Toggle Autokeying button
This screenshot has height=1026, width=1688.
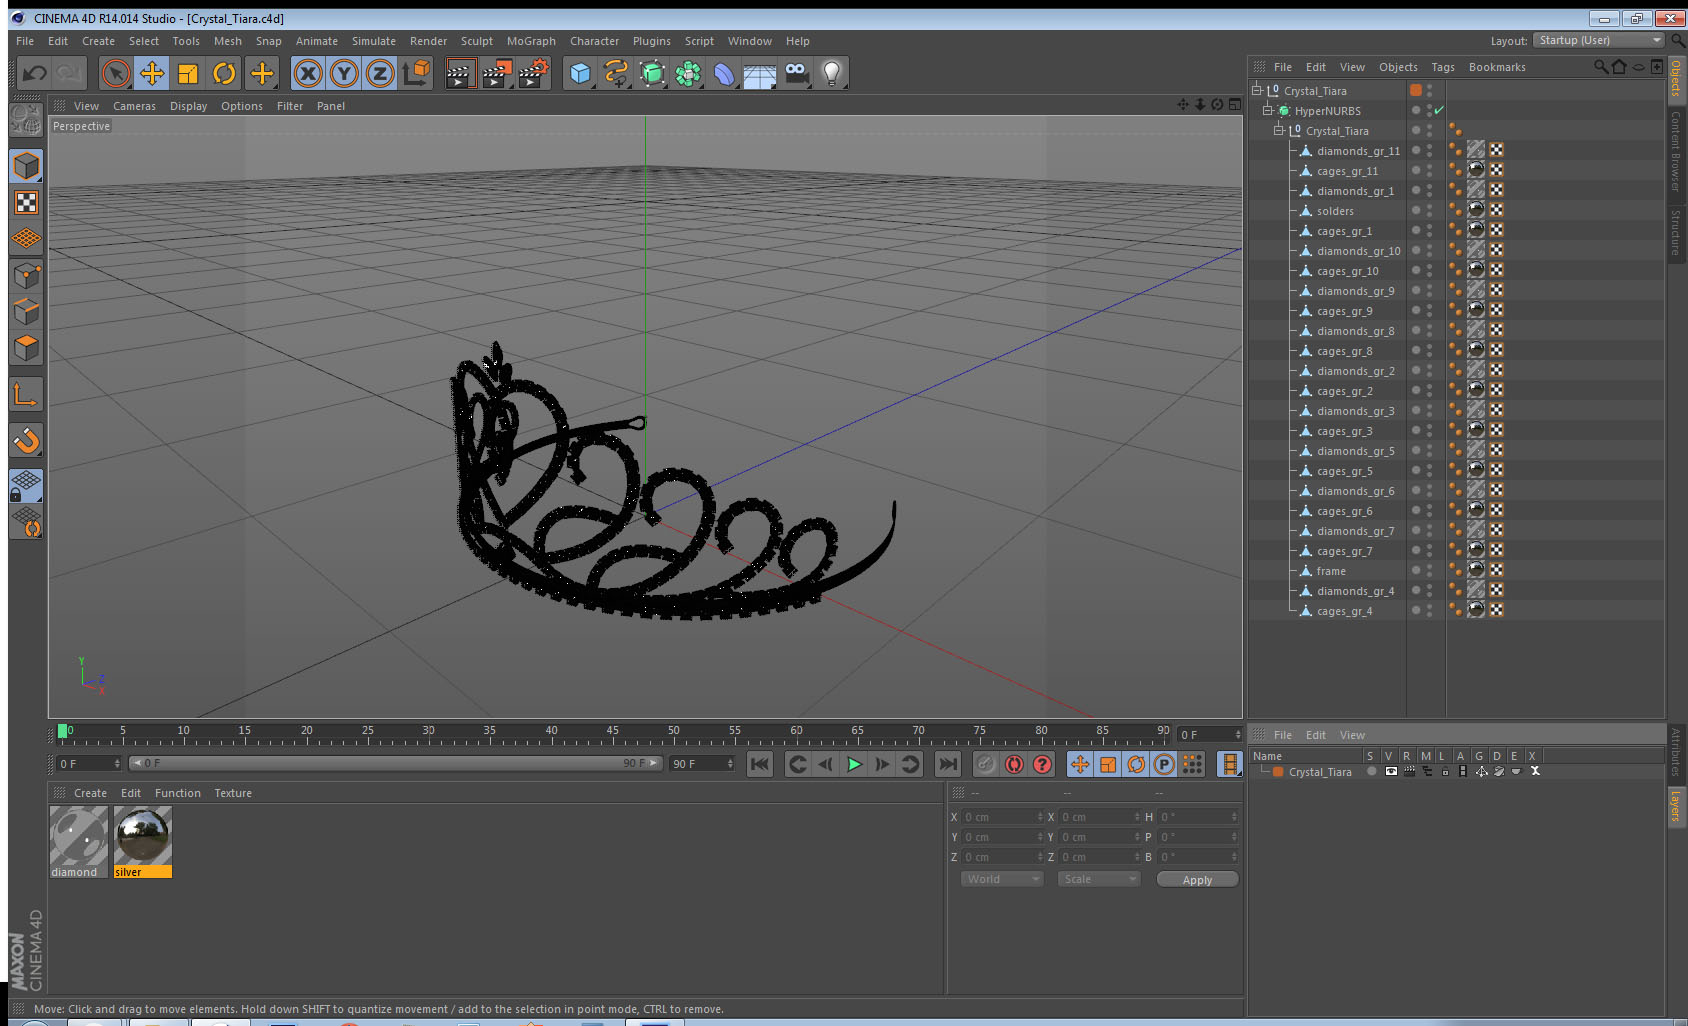(x=1014, y=764)
